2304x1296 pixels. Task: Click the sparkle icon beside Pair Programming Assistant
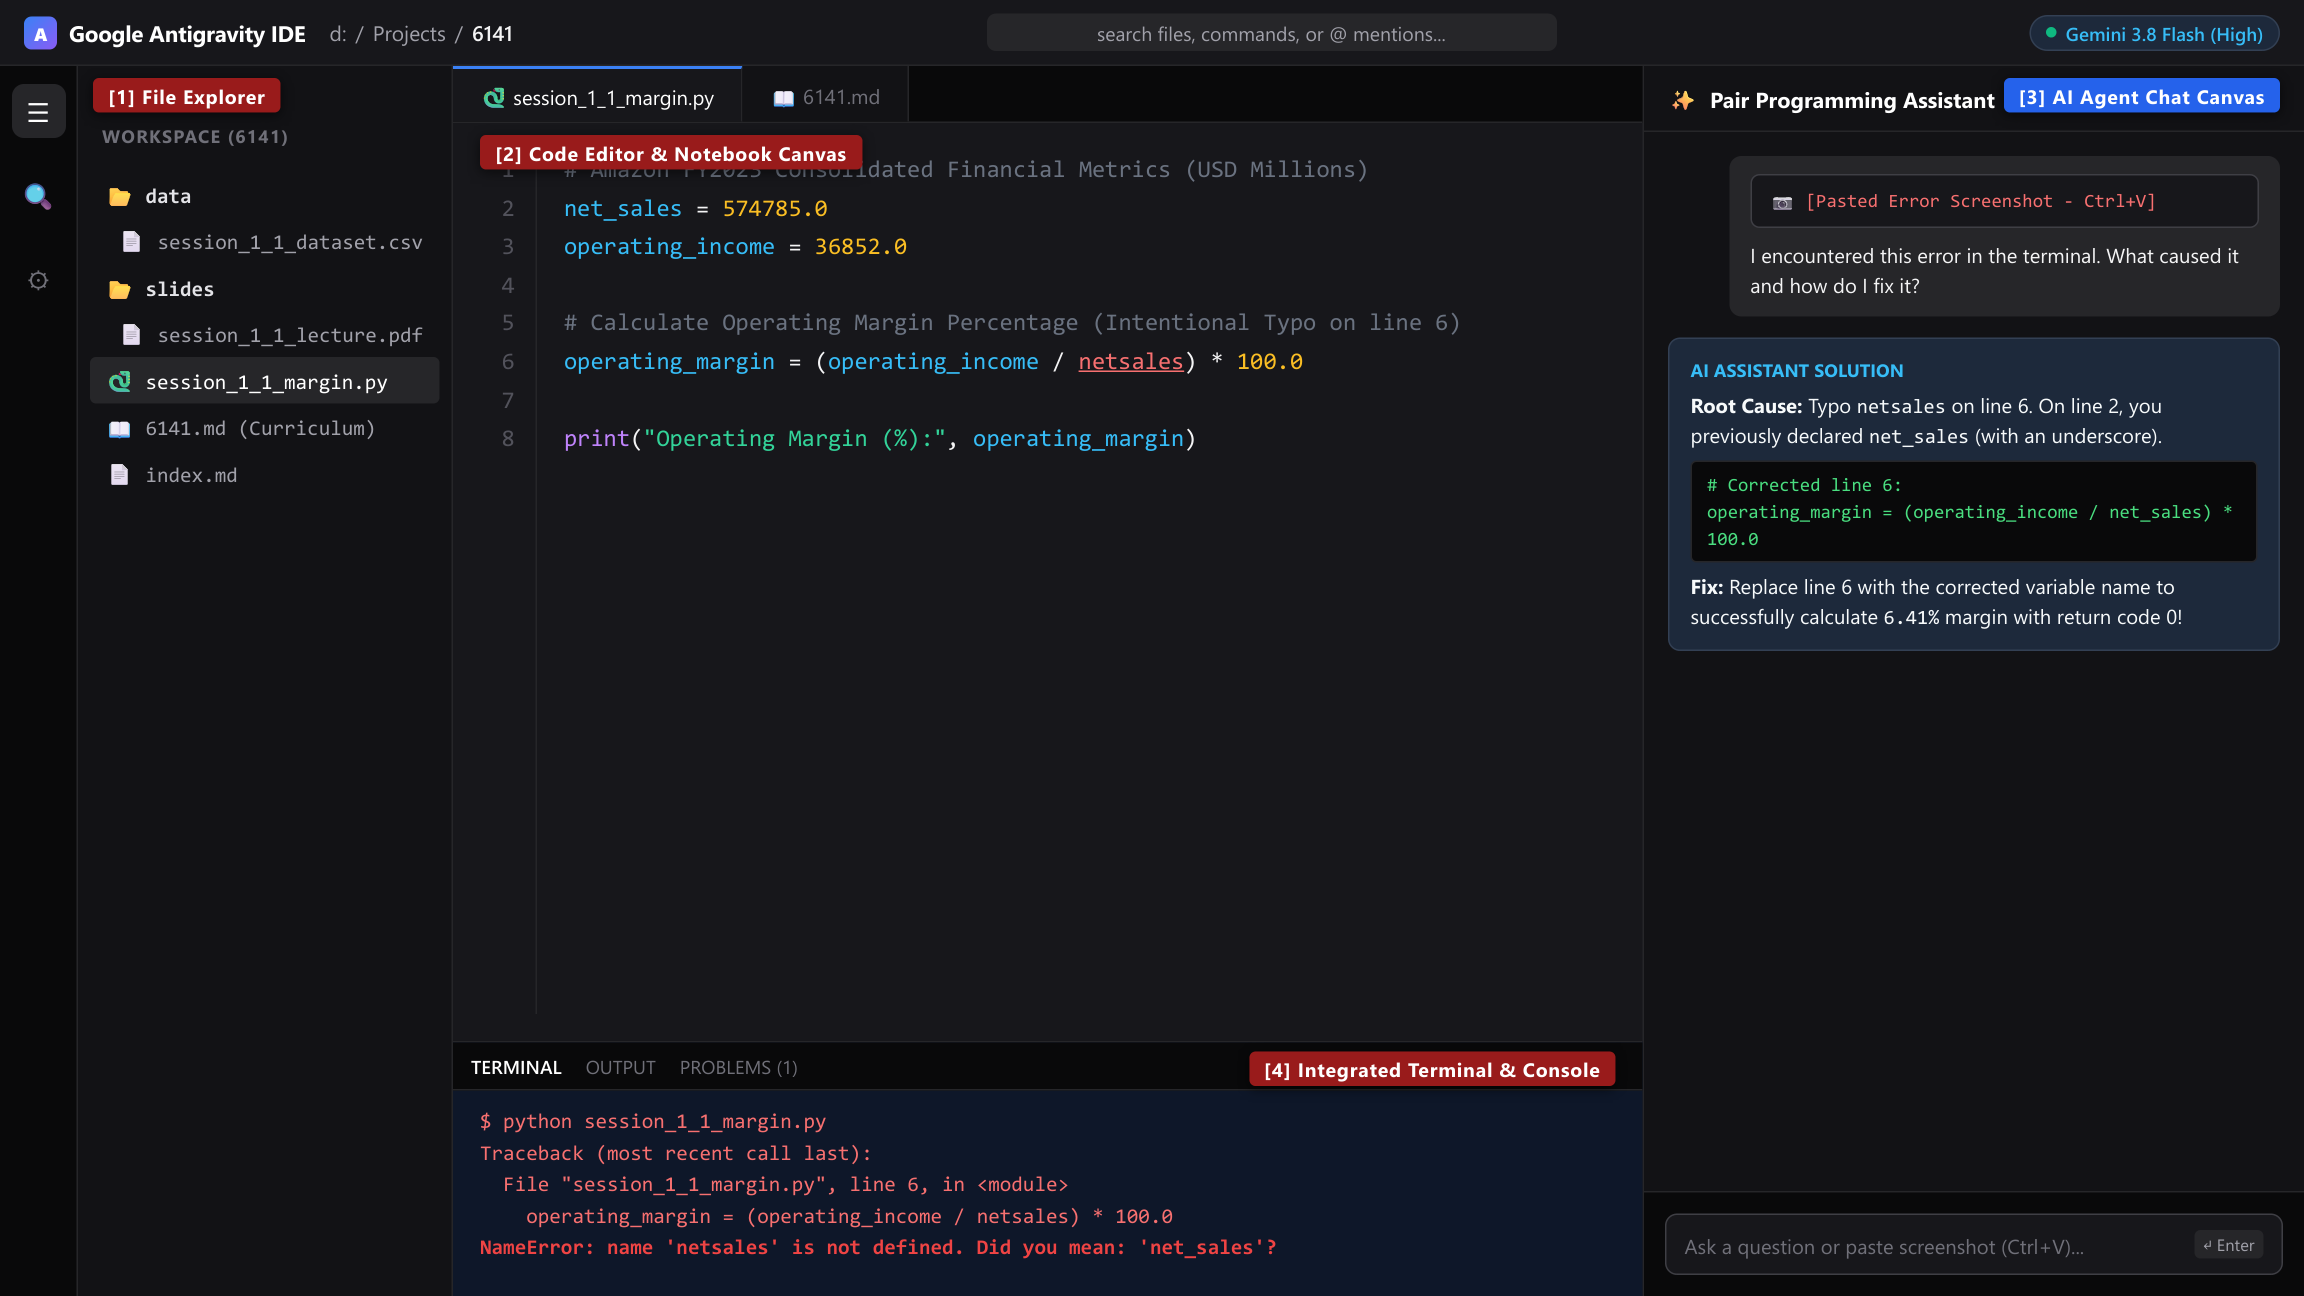click(x=1683, y=100)
